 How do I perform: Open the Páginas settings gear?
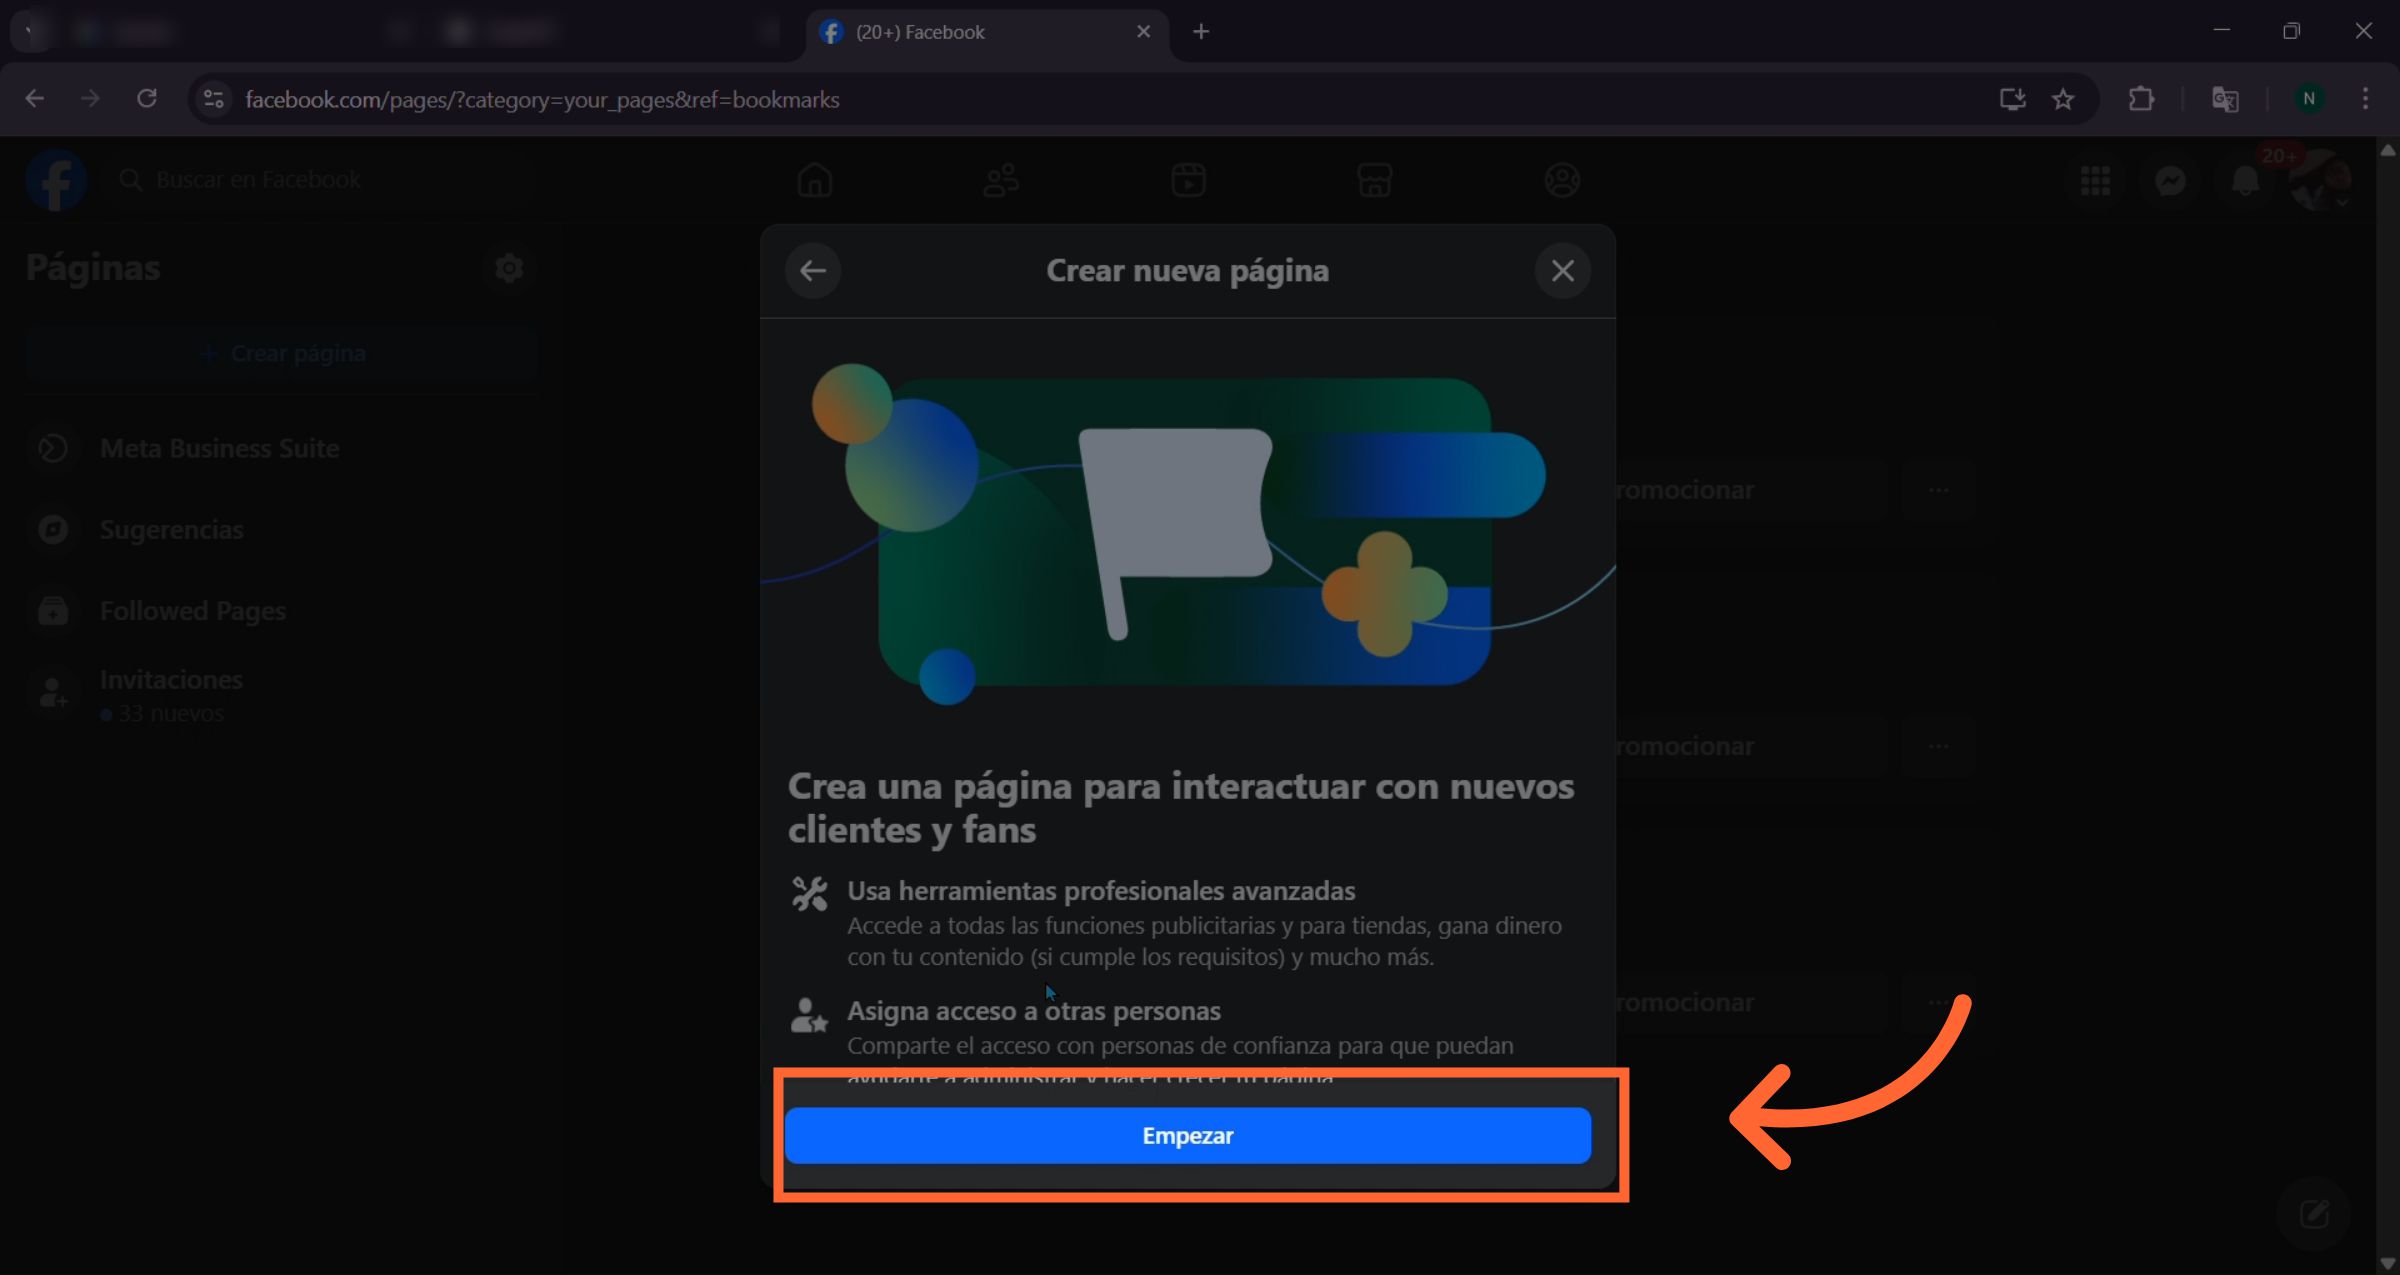tap(508, 267)
